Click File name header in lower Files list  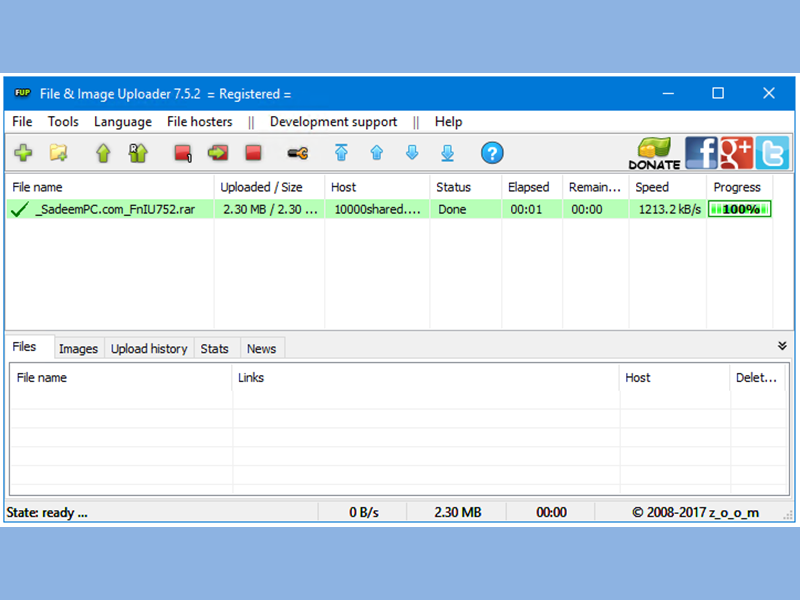click(x=121, y=378)
